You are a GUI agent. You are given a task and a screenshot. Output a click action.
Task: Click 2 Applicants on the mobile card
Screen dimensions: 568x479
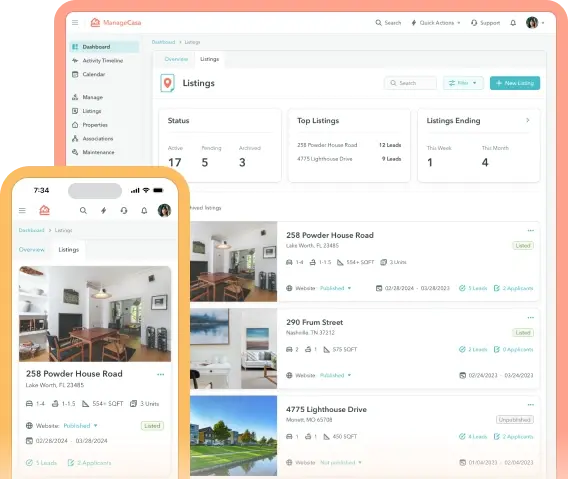pyautogui.click(x=89, y=463)
